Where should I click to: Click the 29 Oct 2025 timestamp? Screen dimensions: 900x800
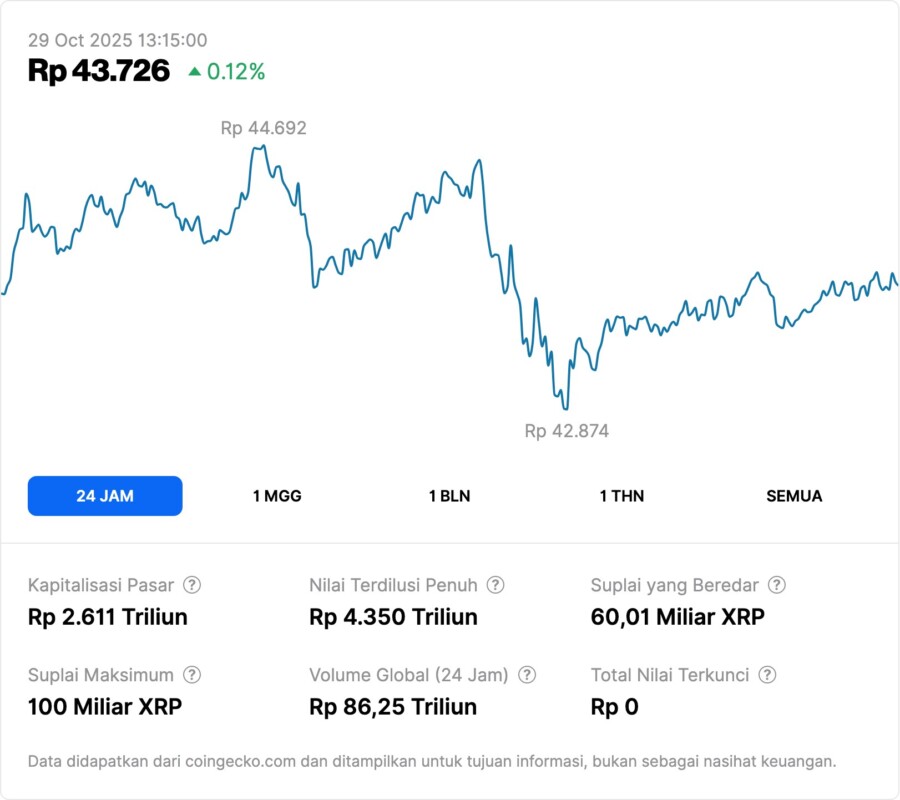117,40
